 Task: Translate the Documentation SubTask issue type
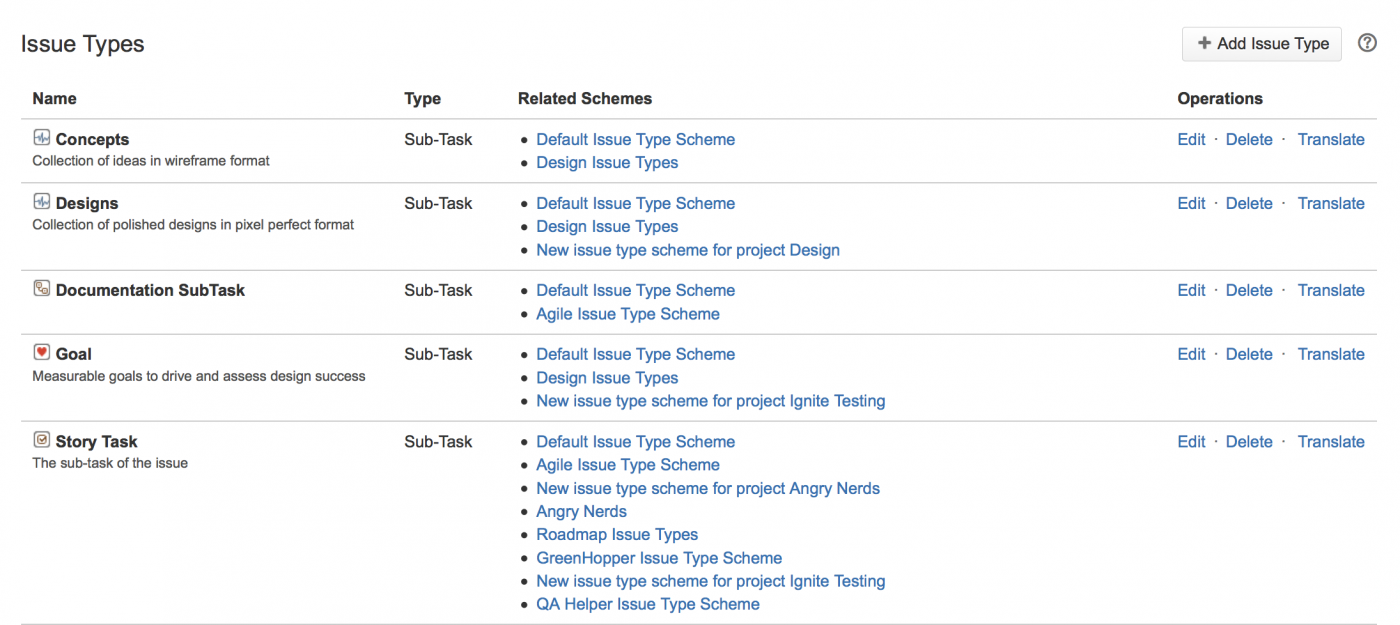(x=1330, y=291)
